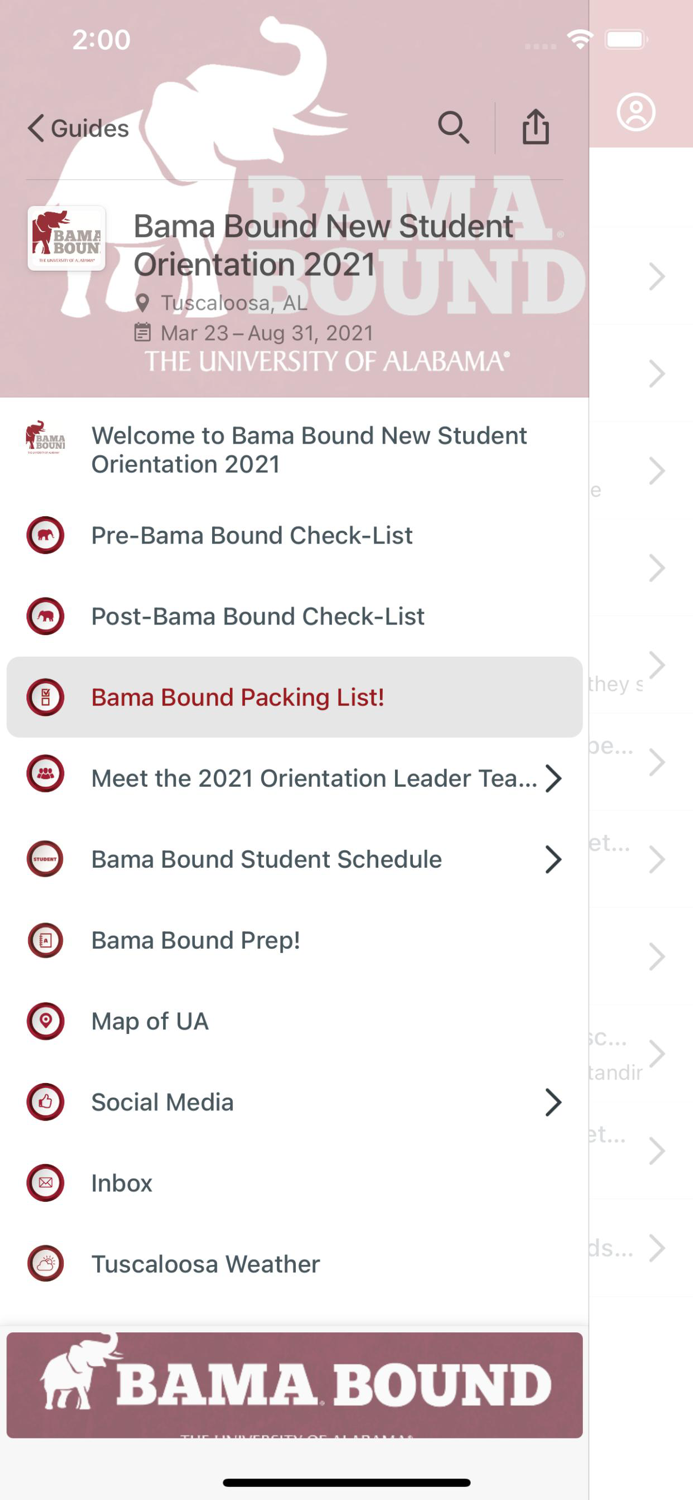Tap the Bama Bound Prep document icon
This screenshot has width=693, height=1500.
click(45, 940)
